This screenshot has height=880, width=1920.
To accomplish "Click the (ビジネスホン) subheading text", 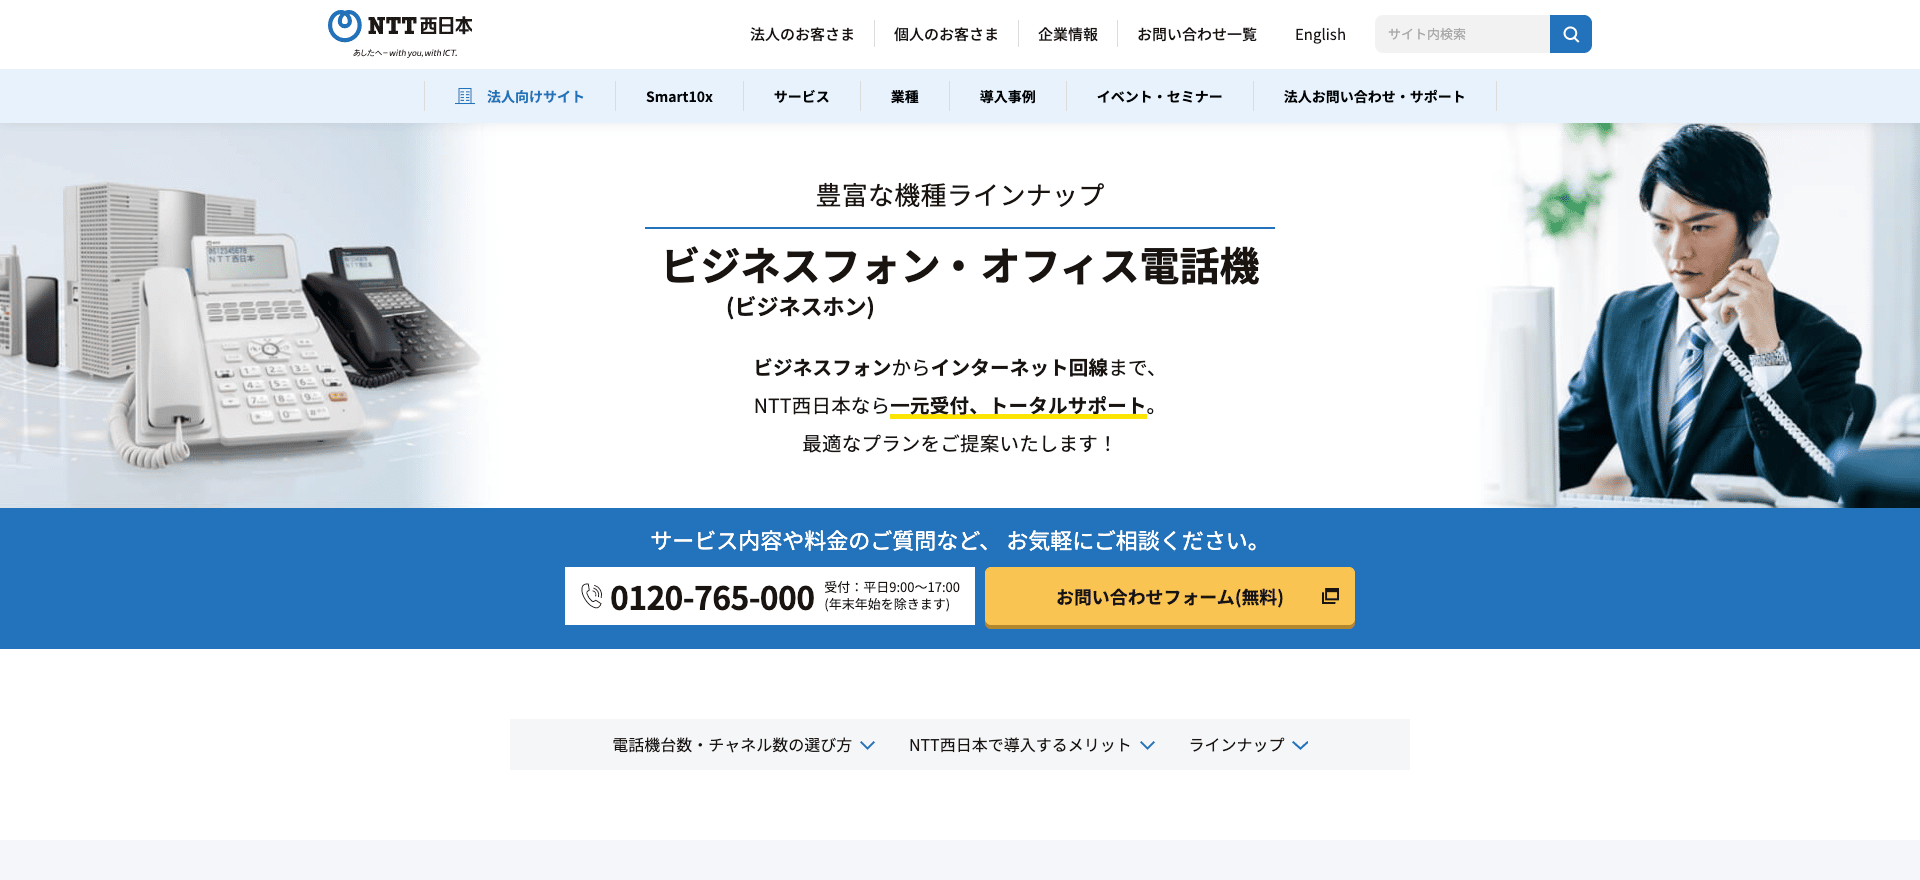I will (800, 306).
